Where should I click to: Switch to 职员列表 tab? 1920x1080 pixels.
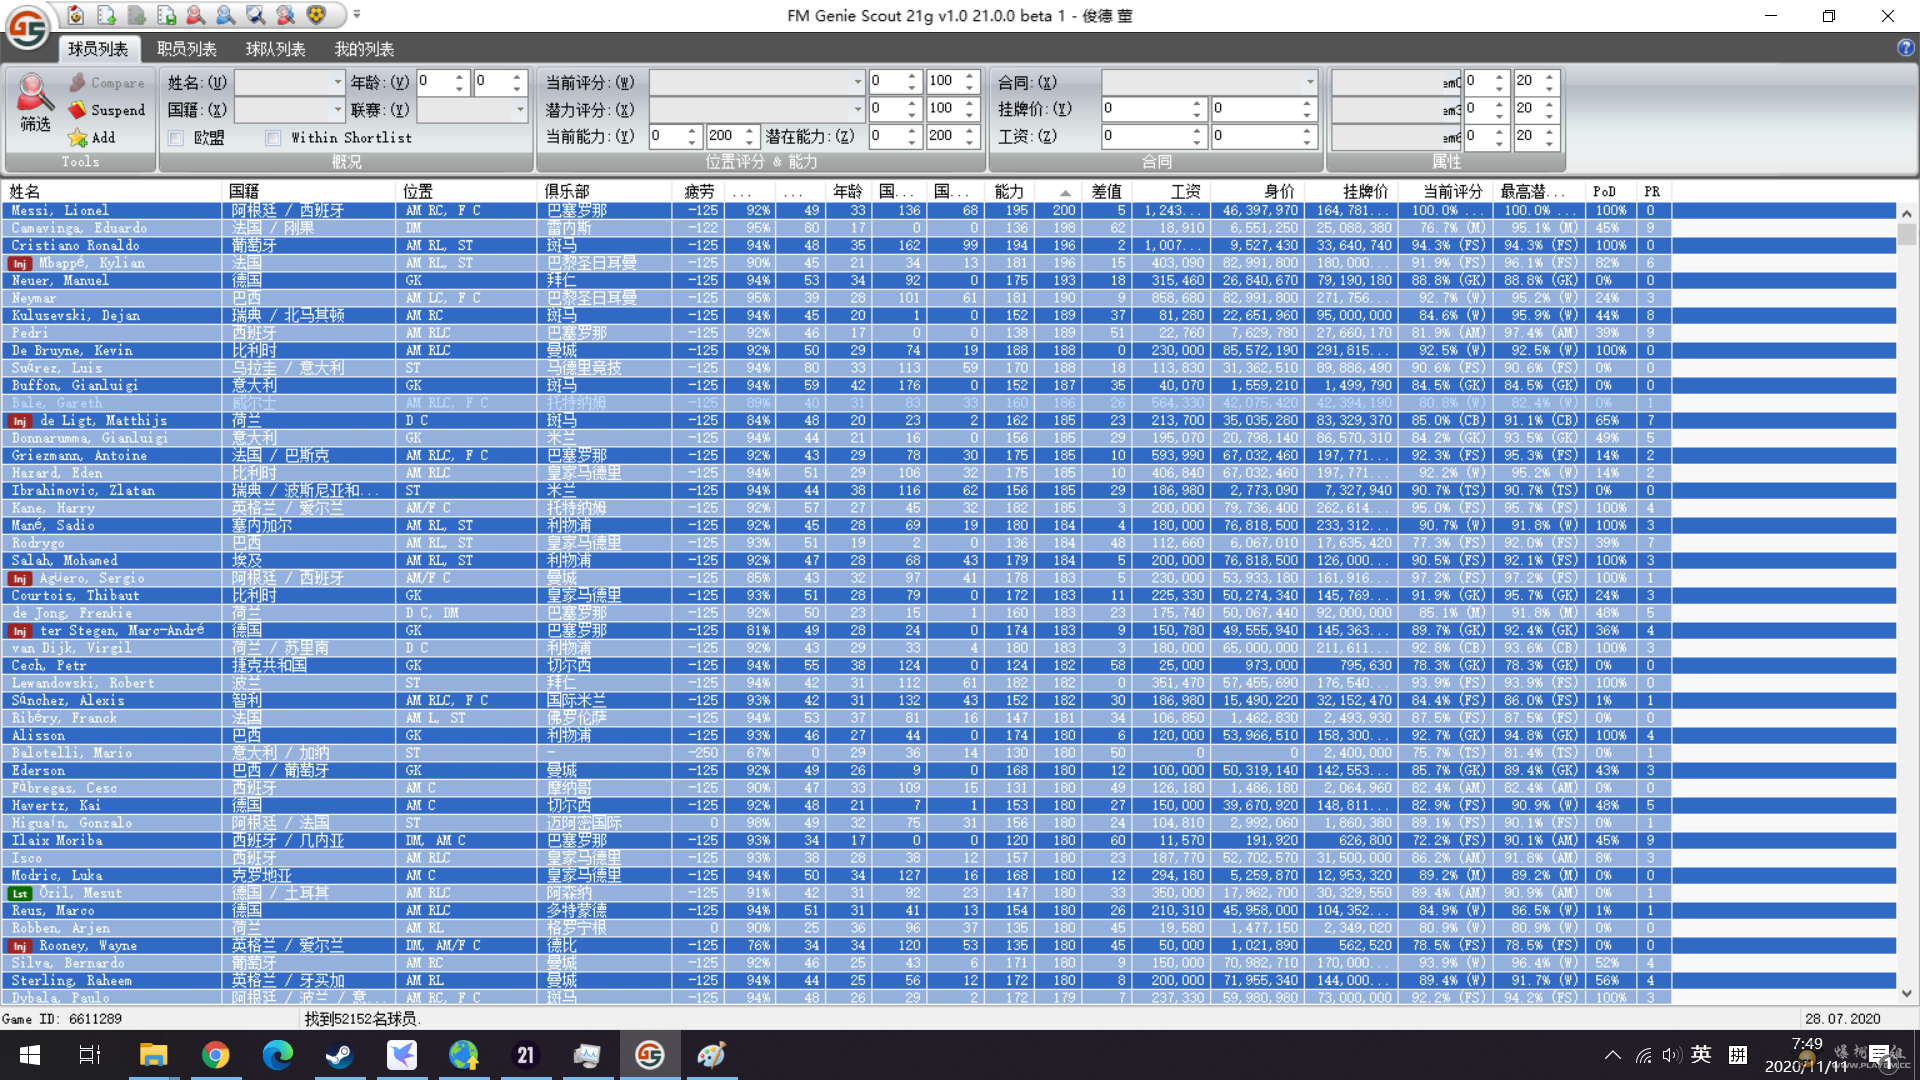[x=187, y=49]
